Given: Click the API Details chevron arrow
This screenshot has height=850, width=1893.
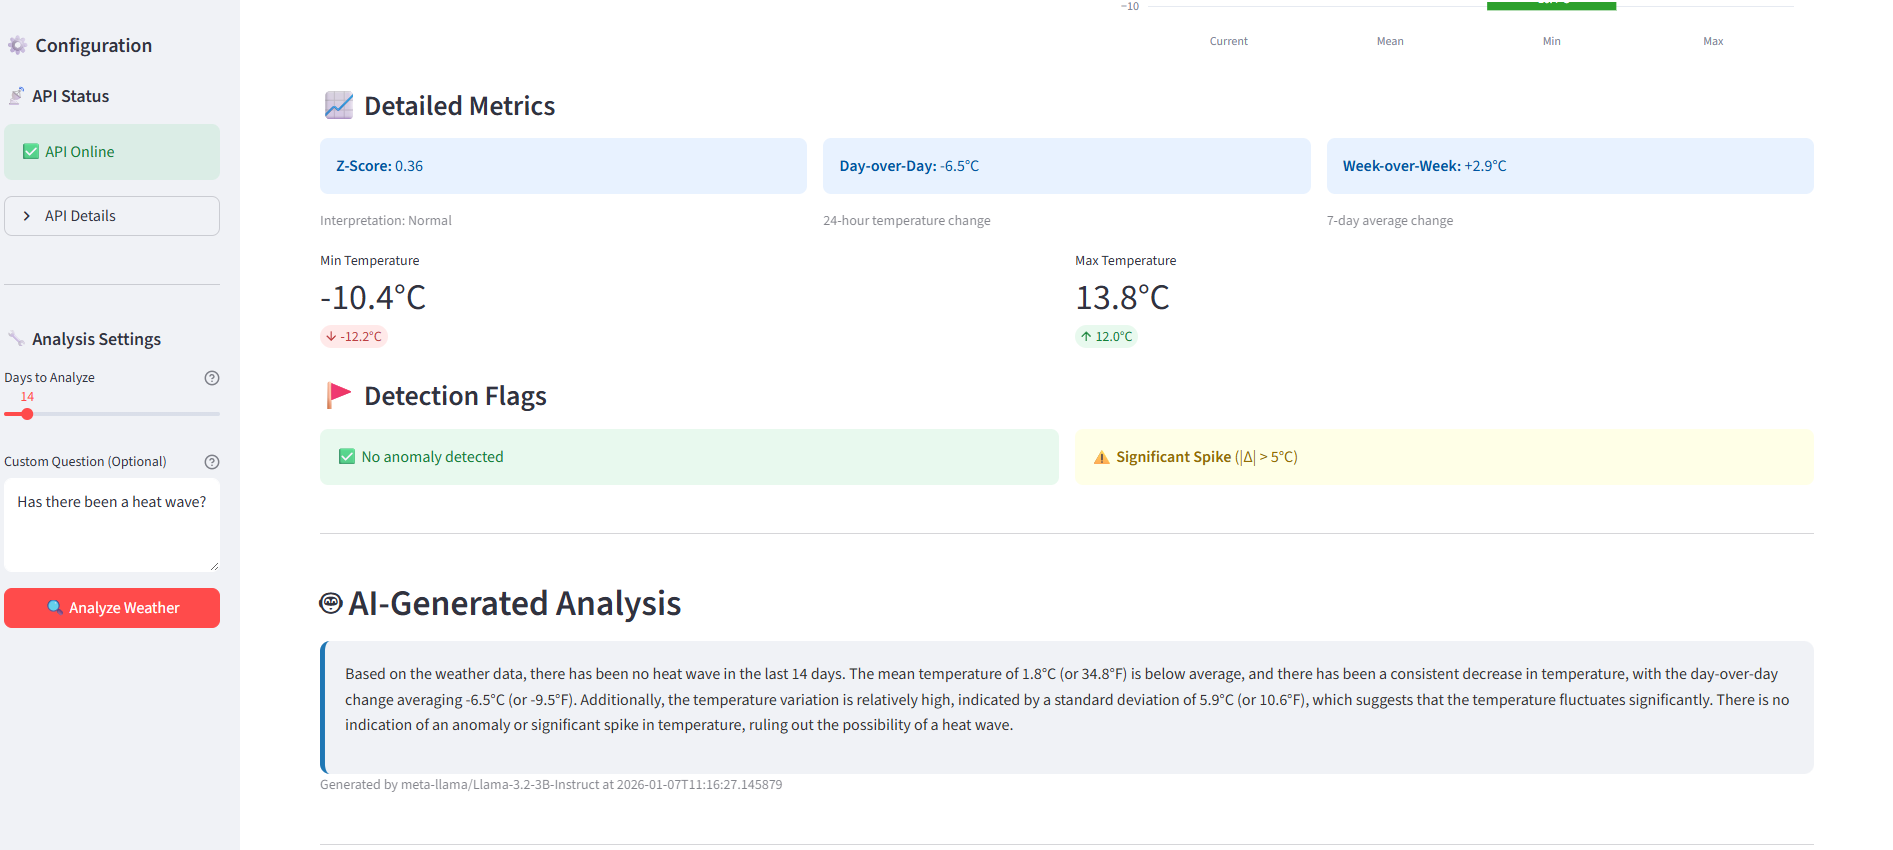Looking at the screenshot, I should [x=27, y=216].
